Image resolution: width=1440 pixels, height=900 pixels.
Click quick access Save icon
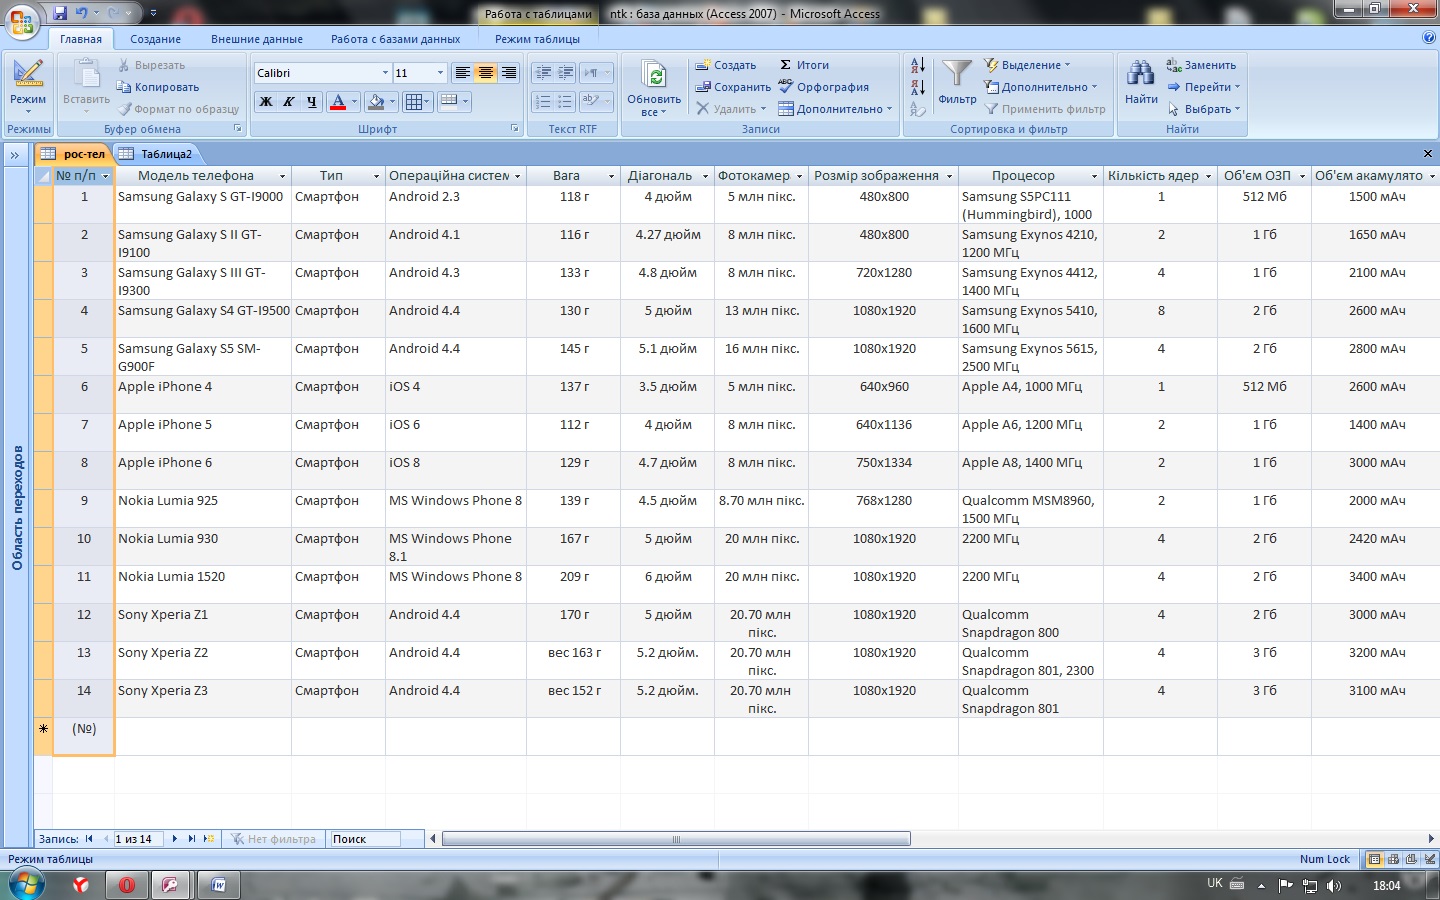tap(60, 13)
